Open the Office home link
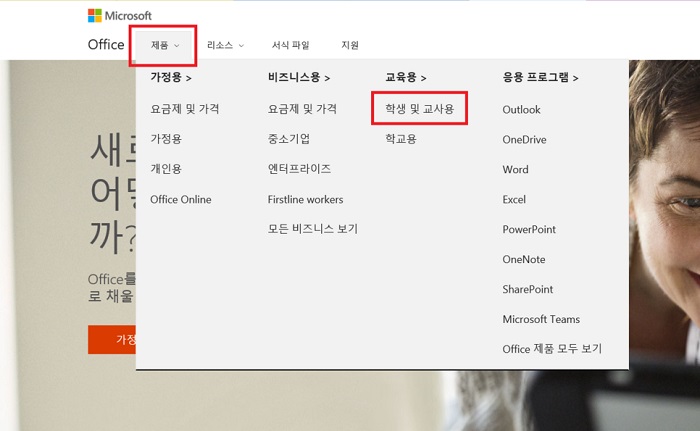This screenshot has height=431, width=700. 106,45
